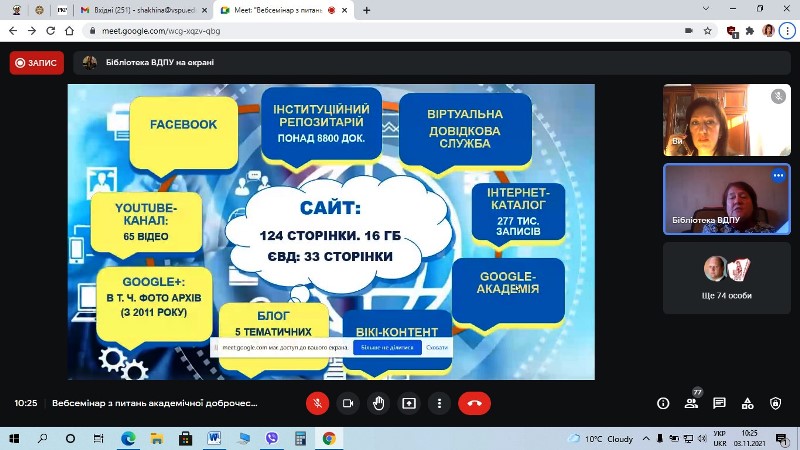This screenshot has width=800, height=450.
Task: Unmute the microphone in the Meet call
Action: click(317, 403)
